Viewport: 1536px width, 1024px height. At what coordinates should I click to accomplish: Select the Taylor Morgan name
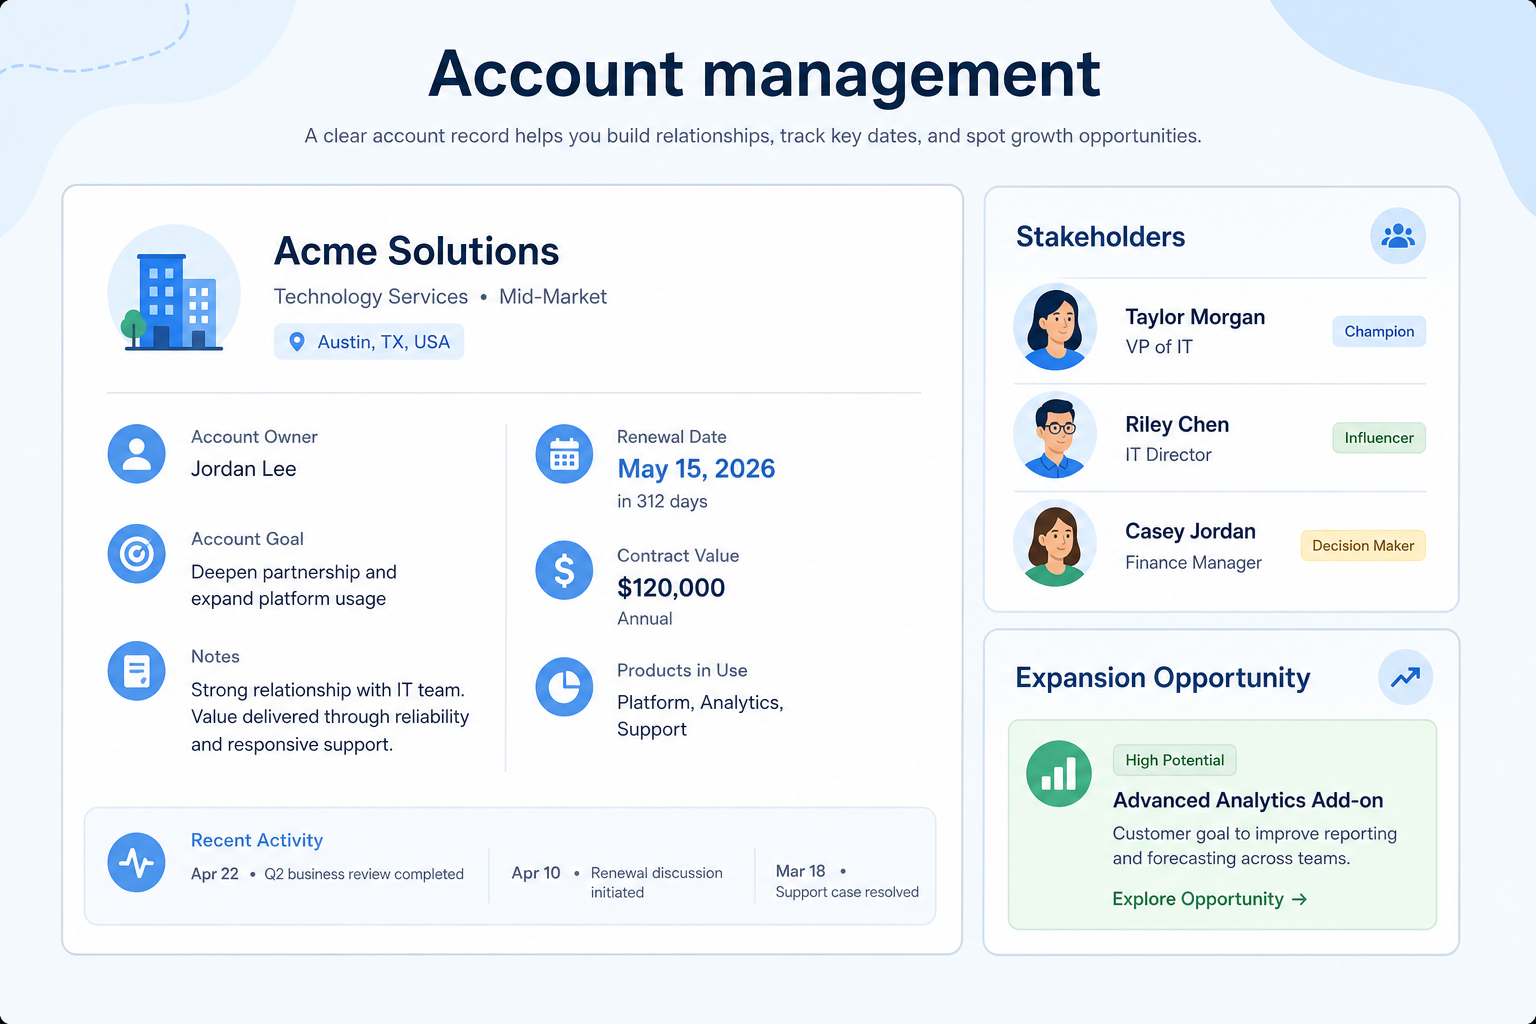1195,317
